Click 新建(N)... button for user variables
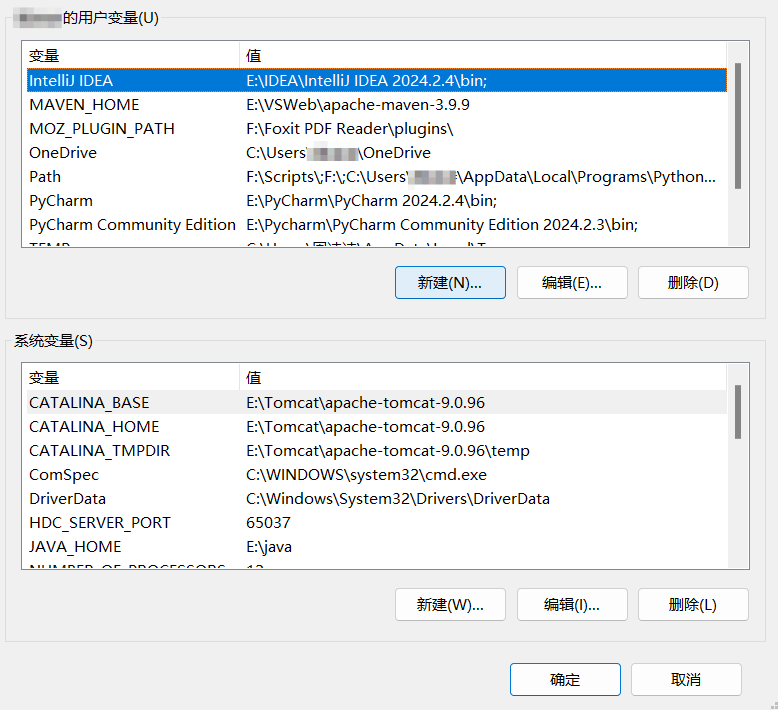This screenshot has width=778, height=710. pos(450,282)
